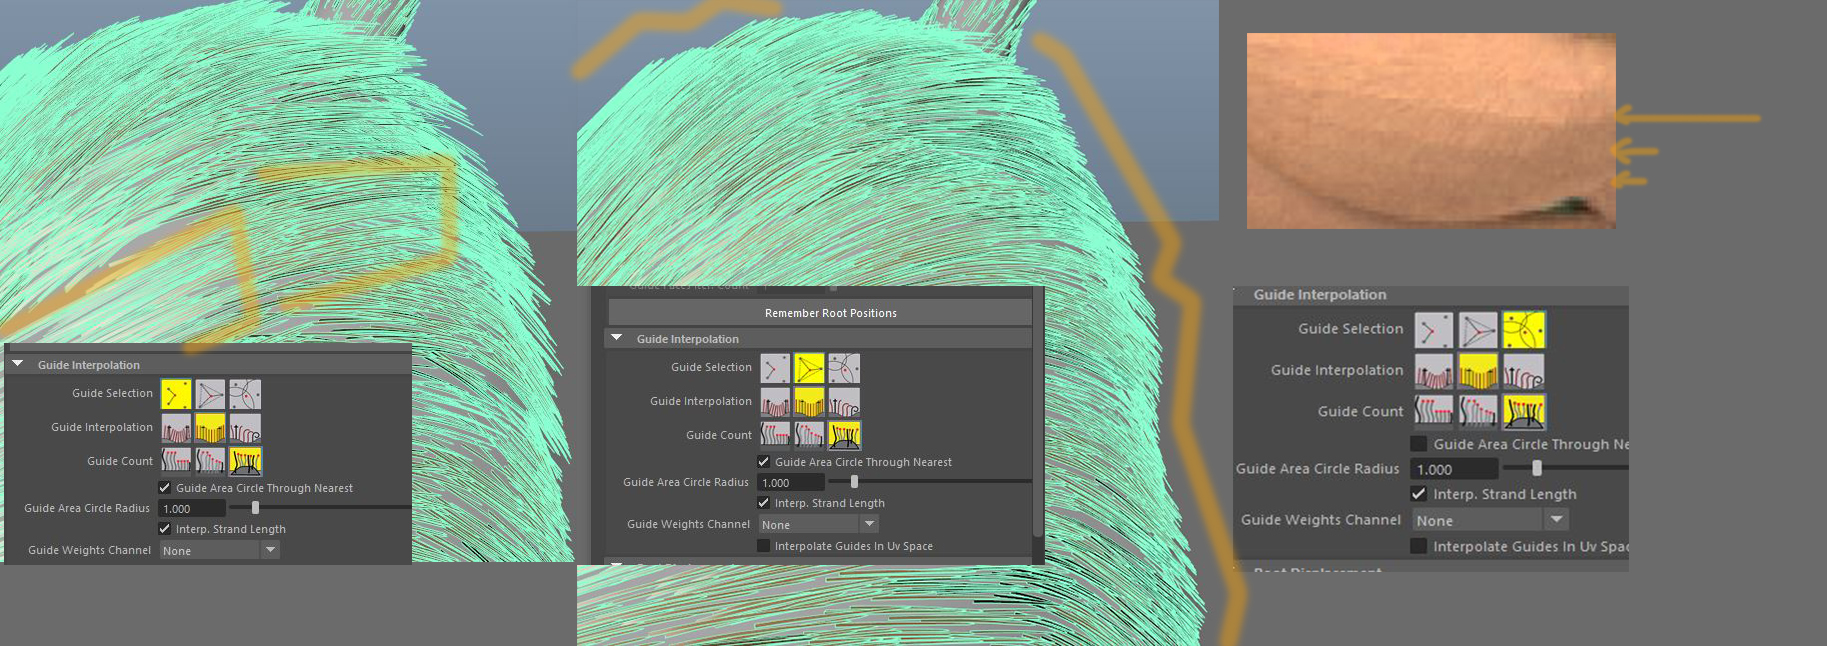1827x646 pixels.
Task: Choose middle Guide Selection triangle icon in middle panel
Action: [x=809, y=368]
